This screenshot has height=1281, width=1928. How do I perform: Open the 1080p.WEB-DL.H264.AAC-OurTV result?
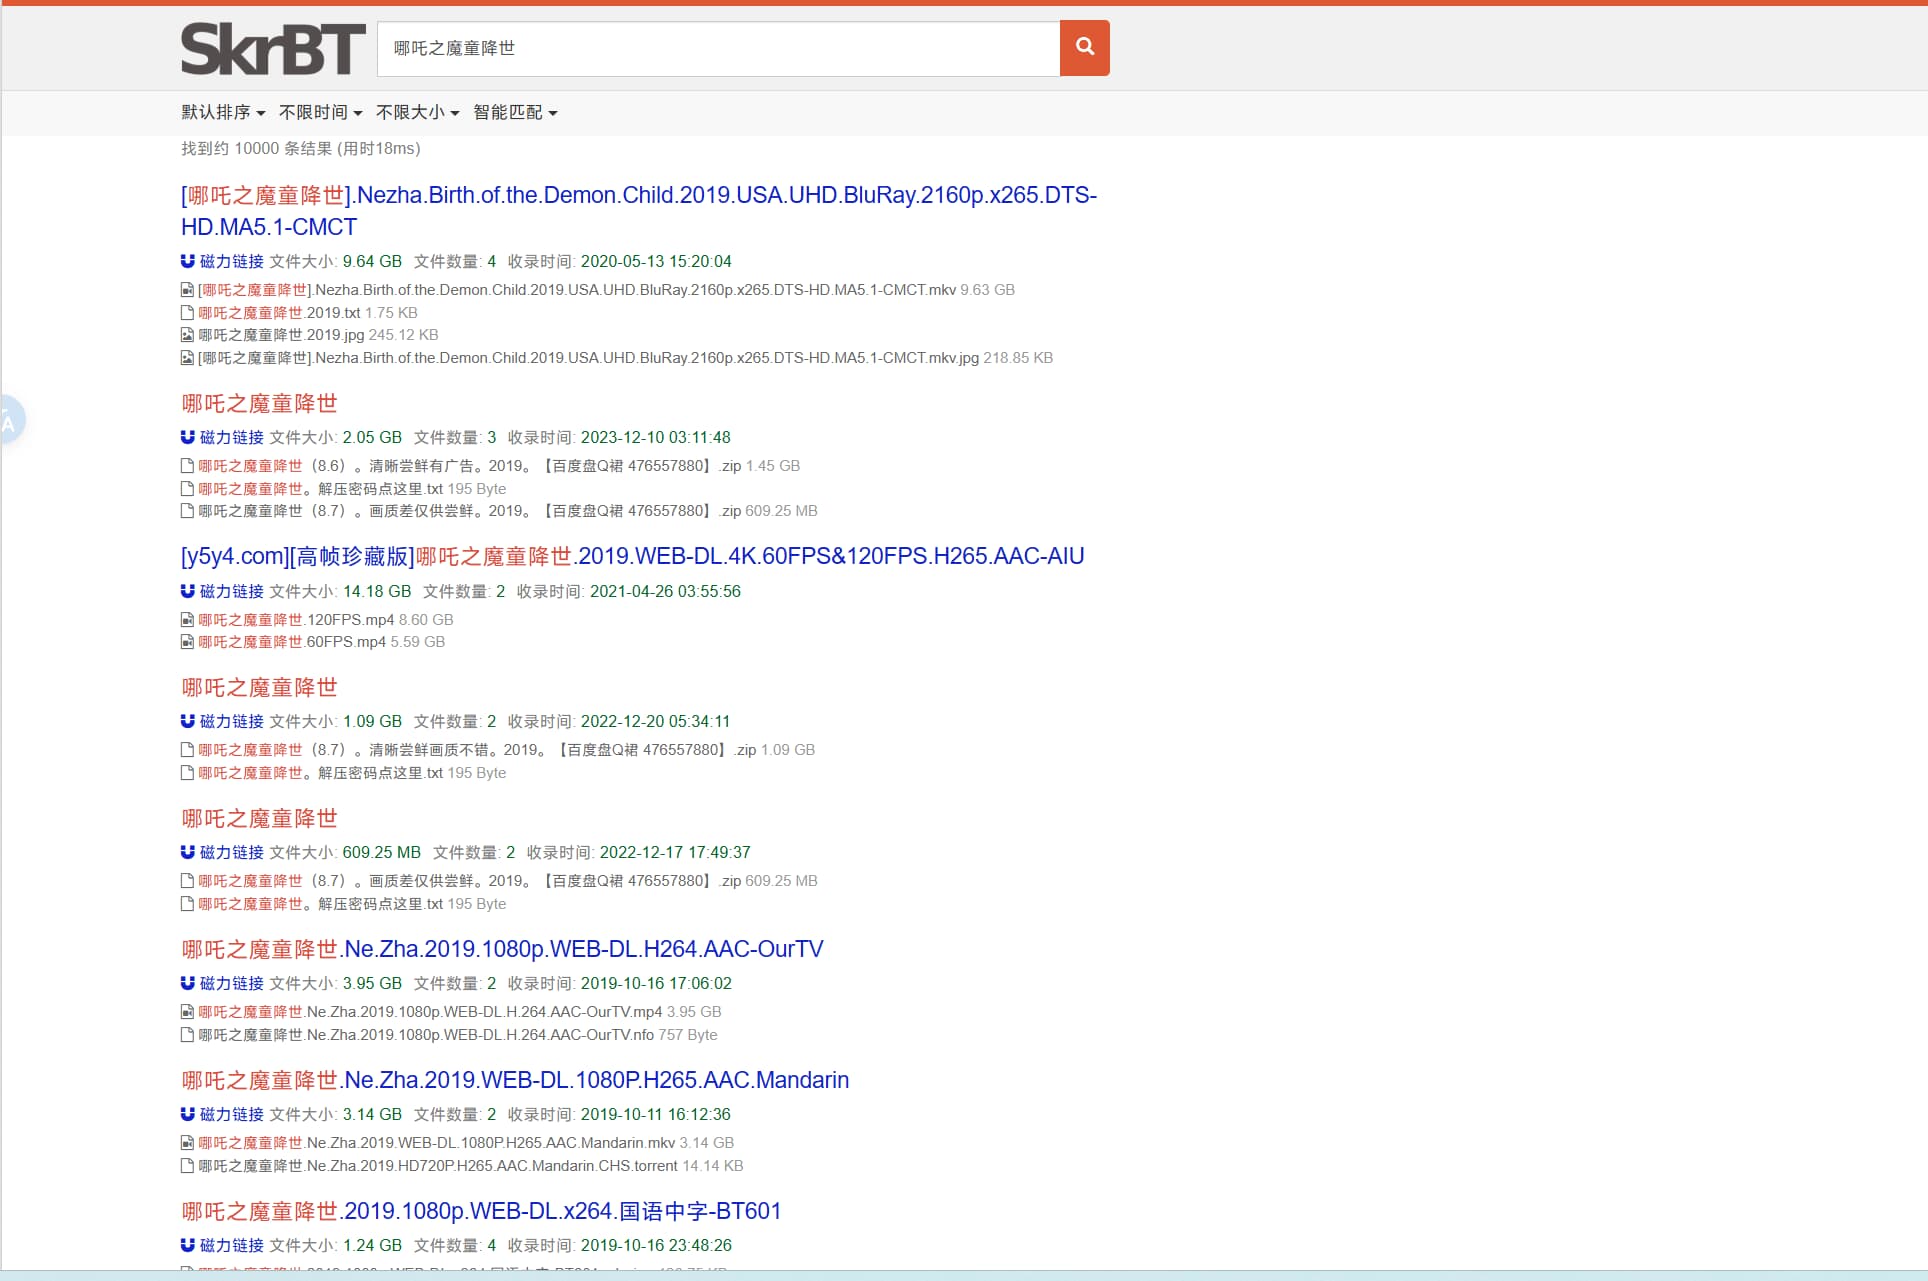pos(502,949)
